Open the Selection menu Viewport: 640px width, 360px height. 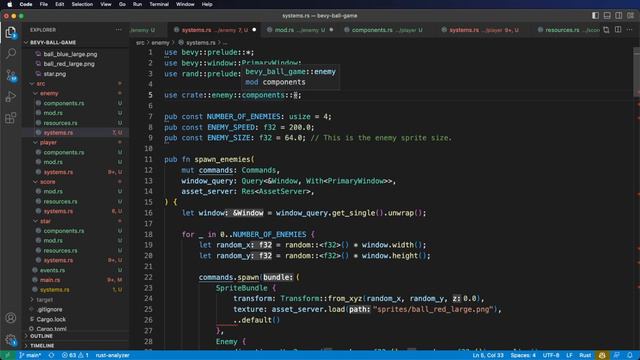[82, 4]
